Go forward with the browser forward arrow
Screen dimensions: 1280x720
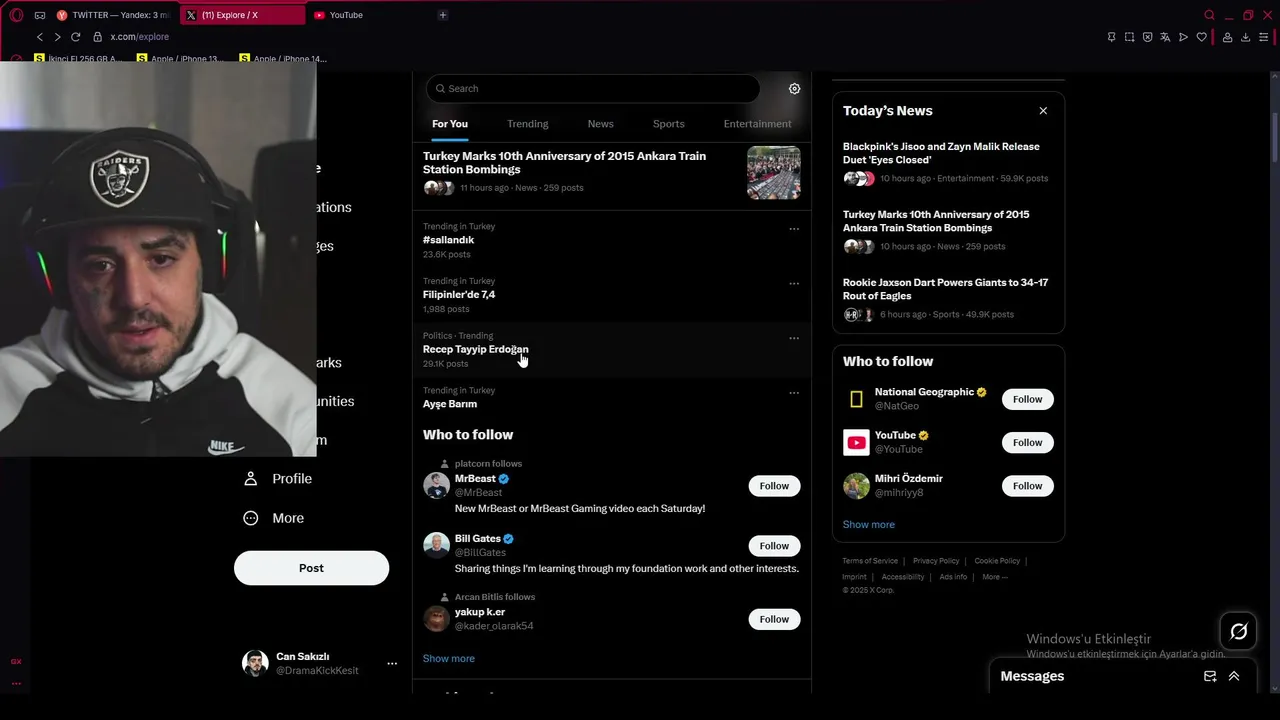coord(57,37)
